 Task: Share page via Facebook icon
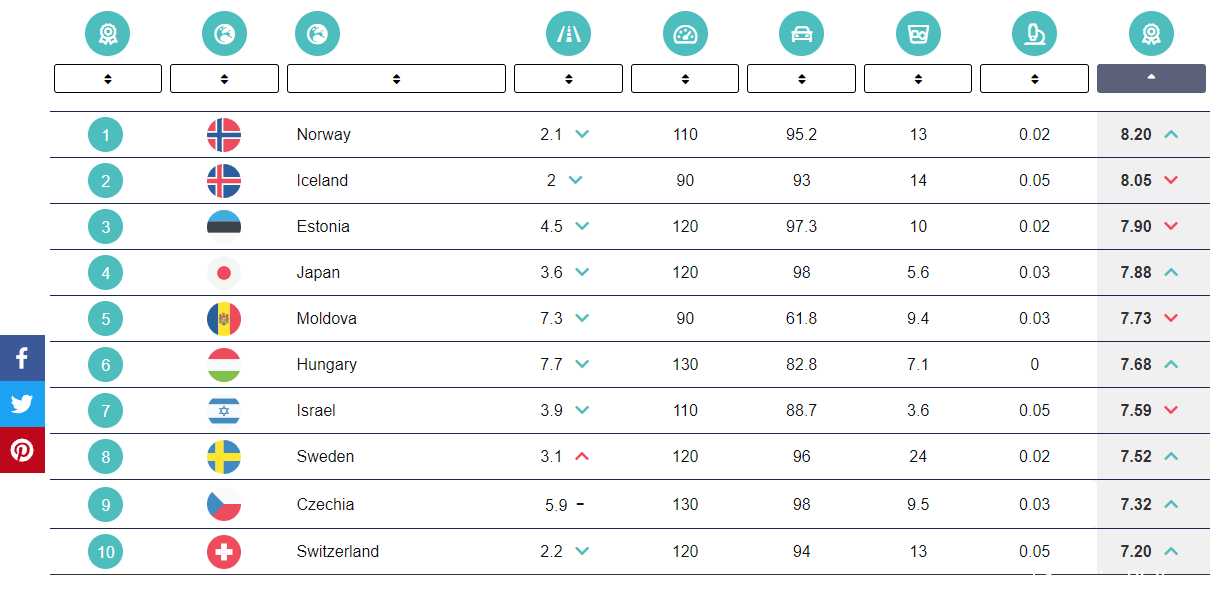[22, 358]
